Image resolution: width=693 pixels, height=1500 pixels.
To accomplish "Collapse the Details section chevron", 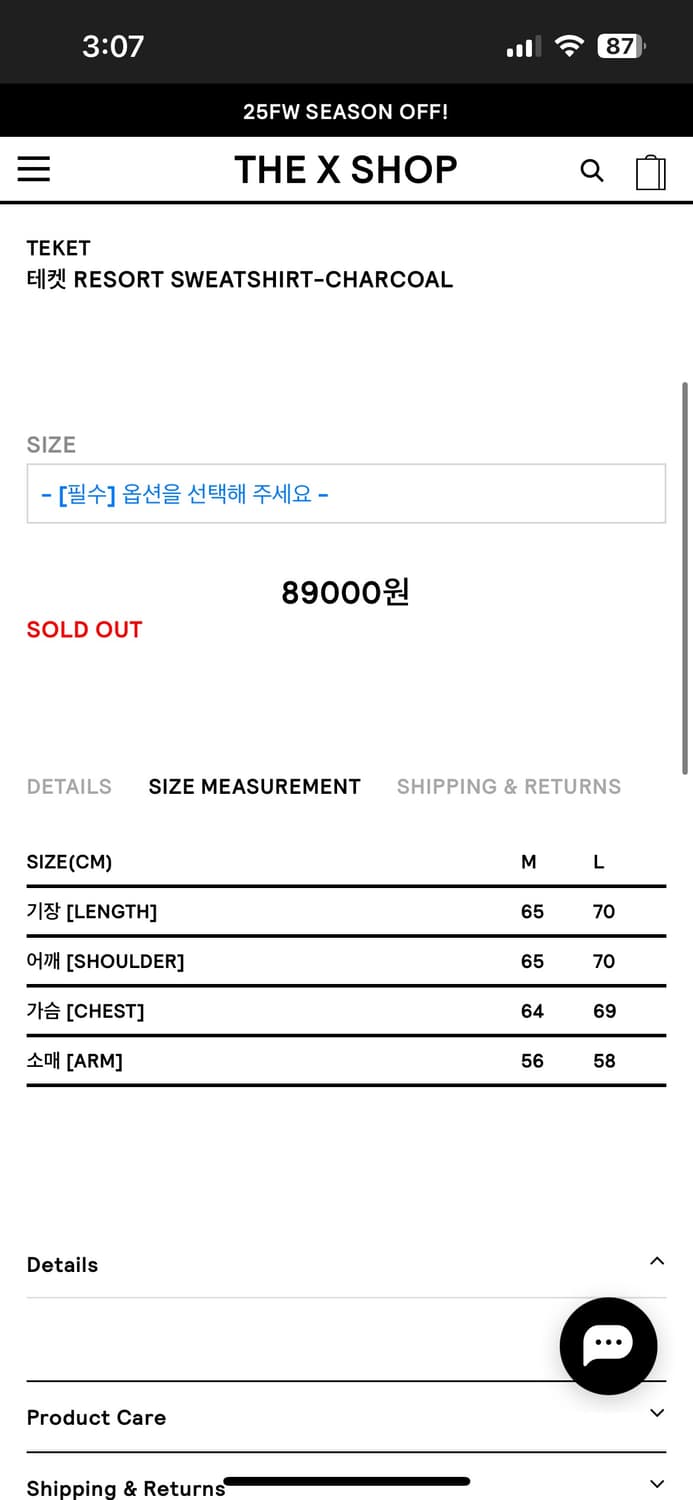I will pos(657,1261).
